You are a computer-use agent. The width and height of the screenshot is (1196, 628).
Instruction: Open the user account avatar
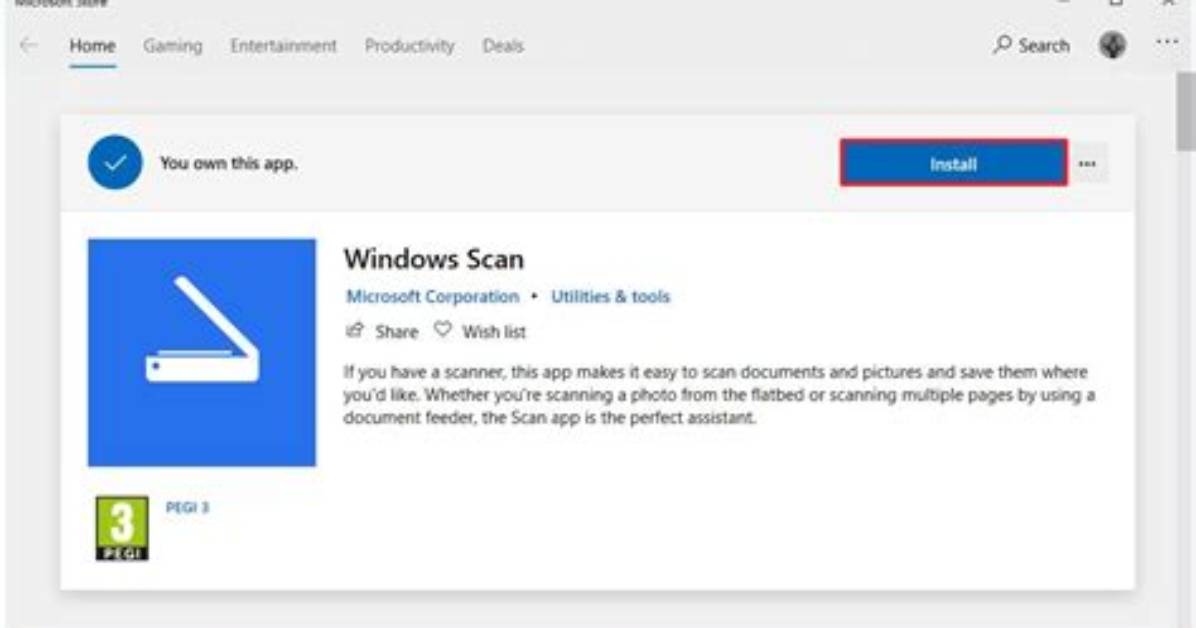tap(1113, 45)
